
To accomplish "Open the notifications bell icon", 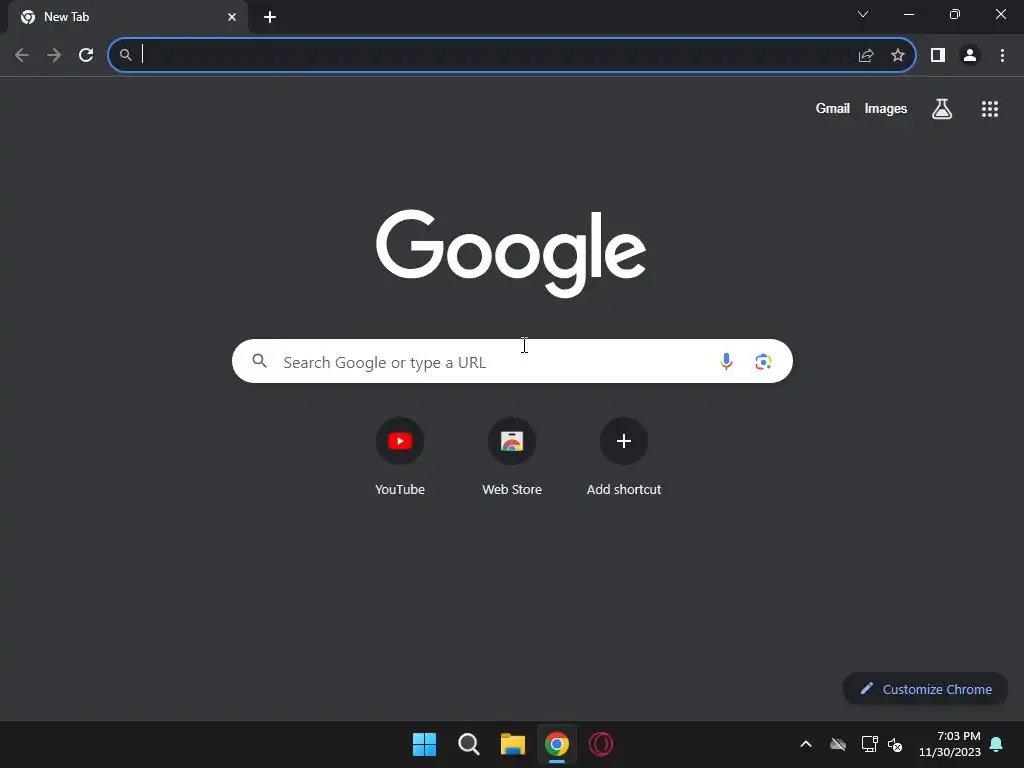I will coord(997,744).
